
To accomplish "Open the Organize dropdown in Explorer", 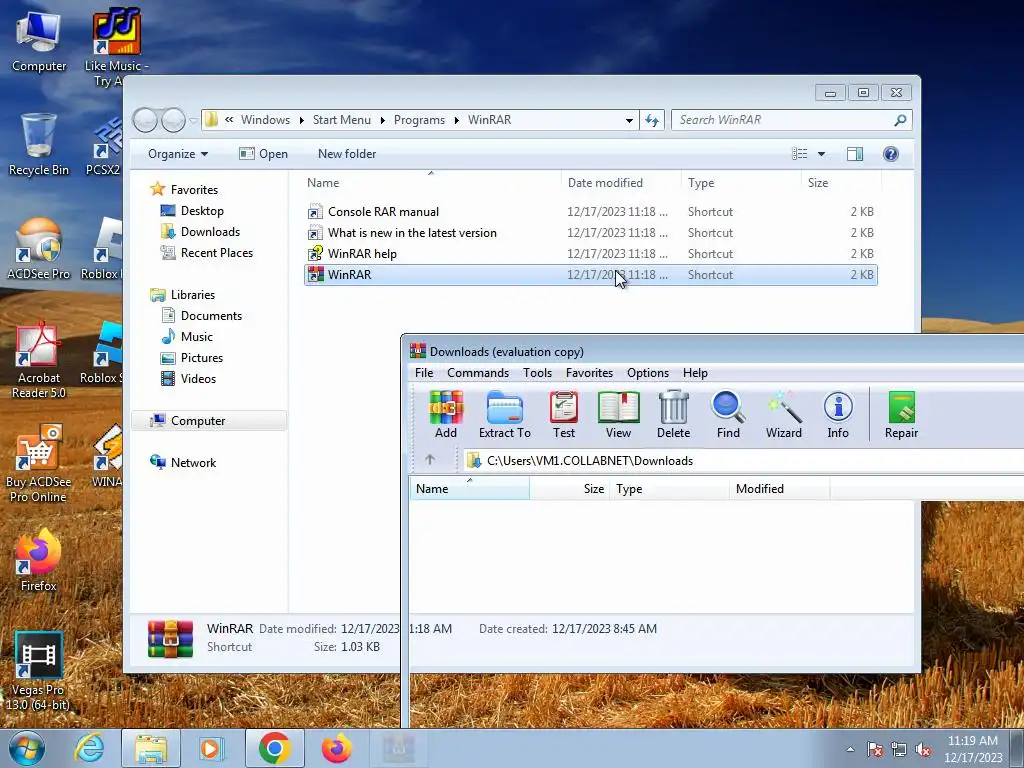I will pos(178,153).
